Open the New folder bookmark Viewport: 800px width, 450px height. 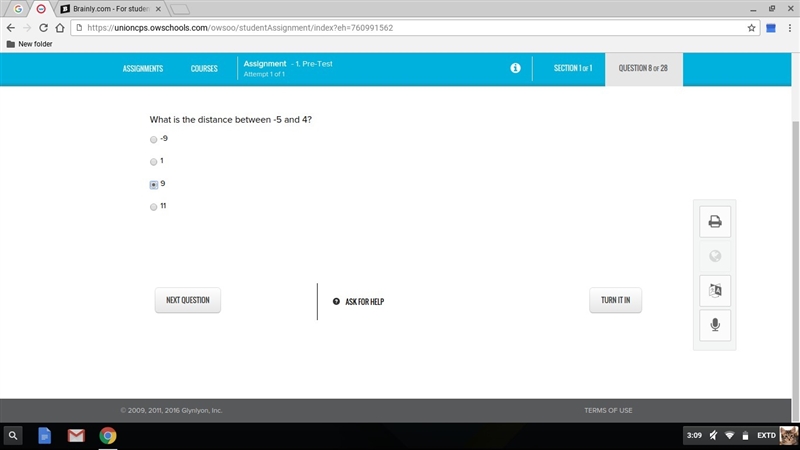point(29,44)
